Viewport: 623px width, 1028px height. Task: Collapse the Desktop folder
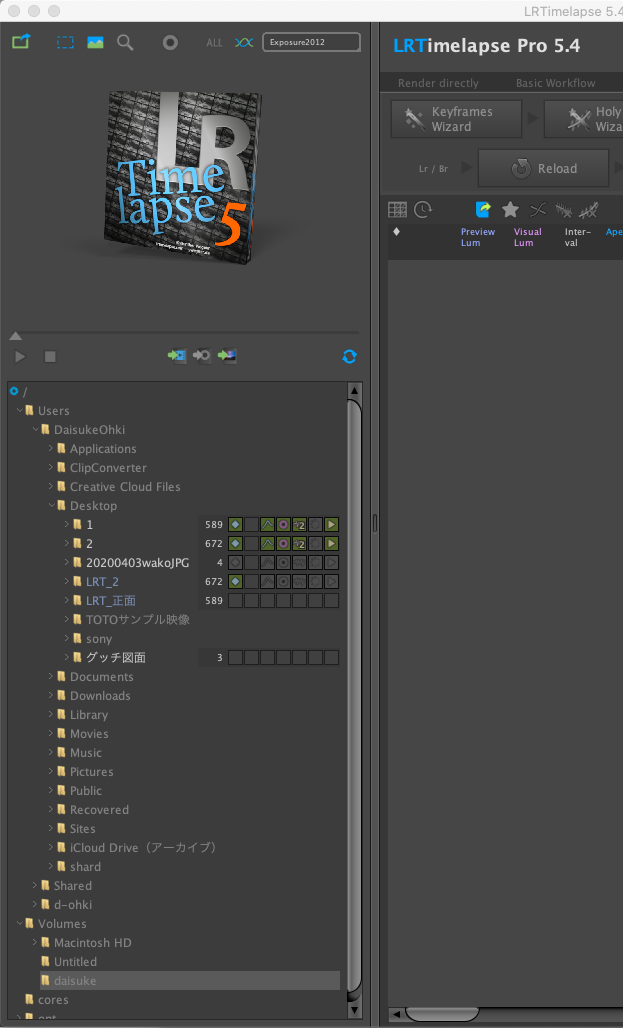pyautogui.click(x=51, y=505)
